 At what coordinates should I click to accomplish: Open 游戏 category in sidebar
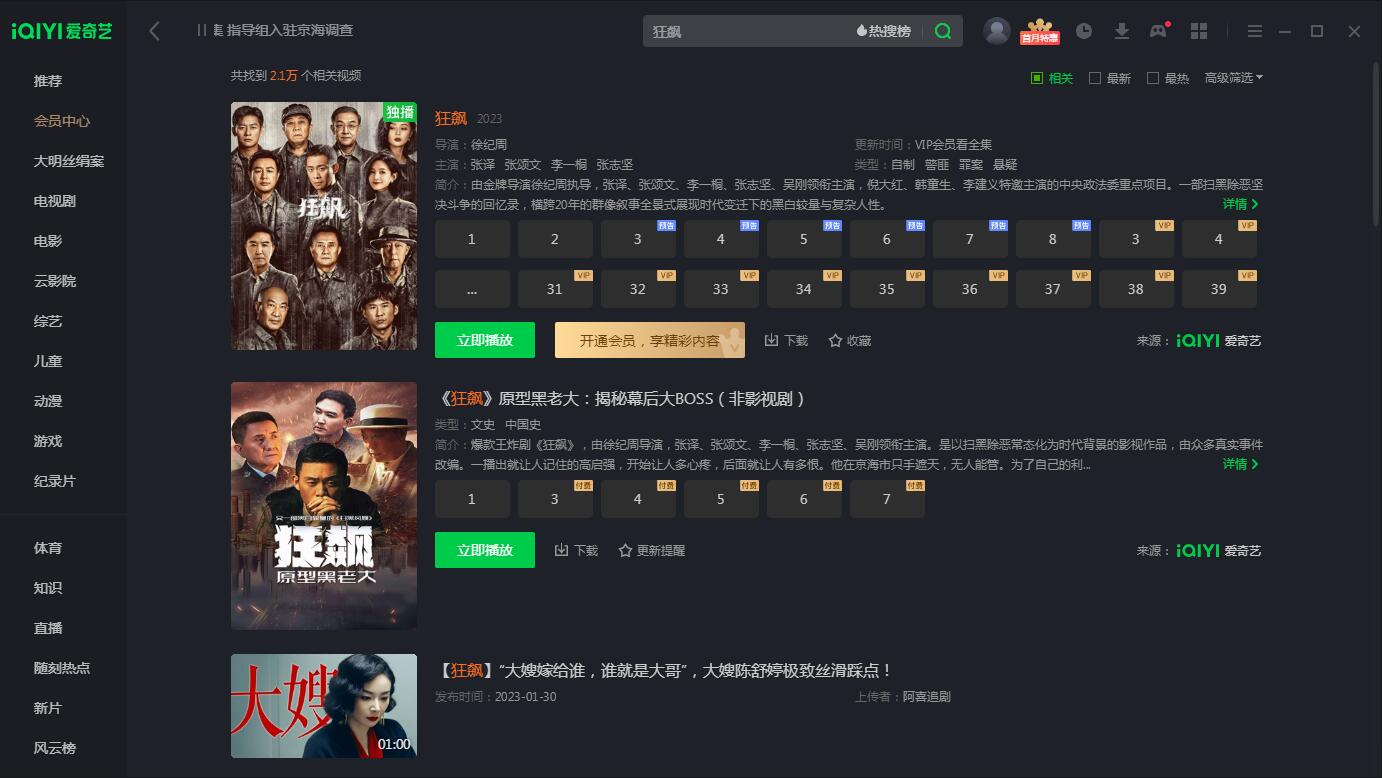48,441
